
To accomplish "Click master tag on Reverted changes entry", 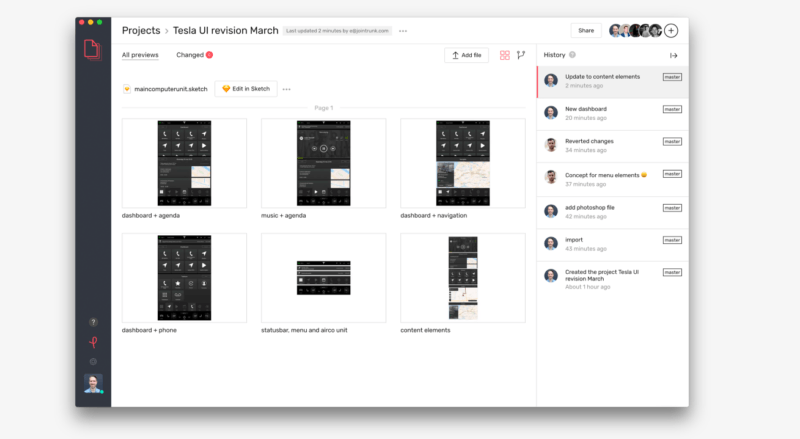I will click(x=672, y=141).
